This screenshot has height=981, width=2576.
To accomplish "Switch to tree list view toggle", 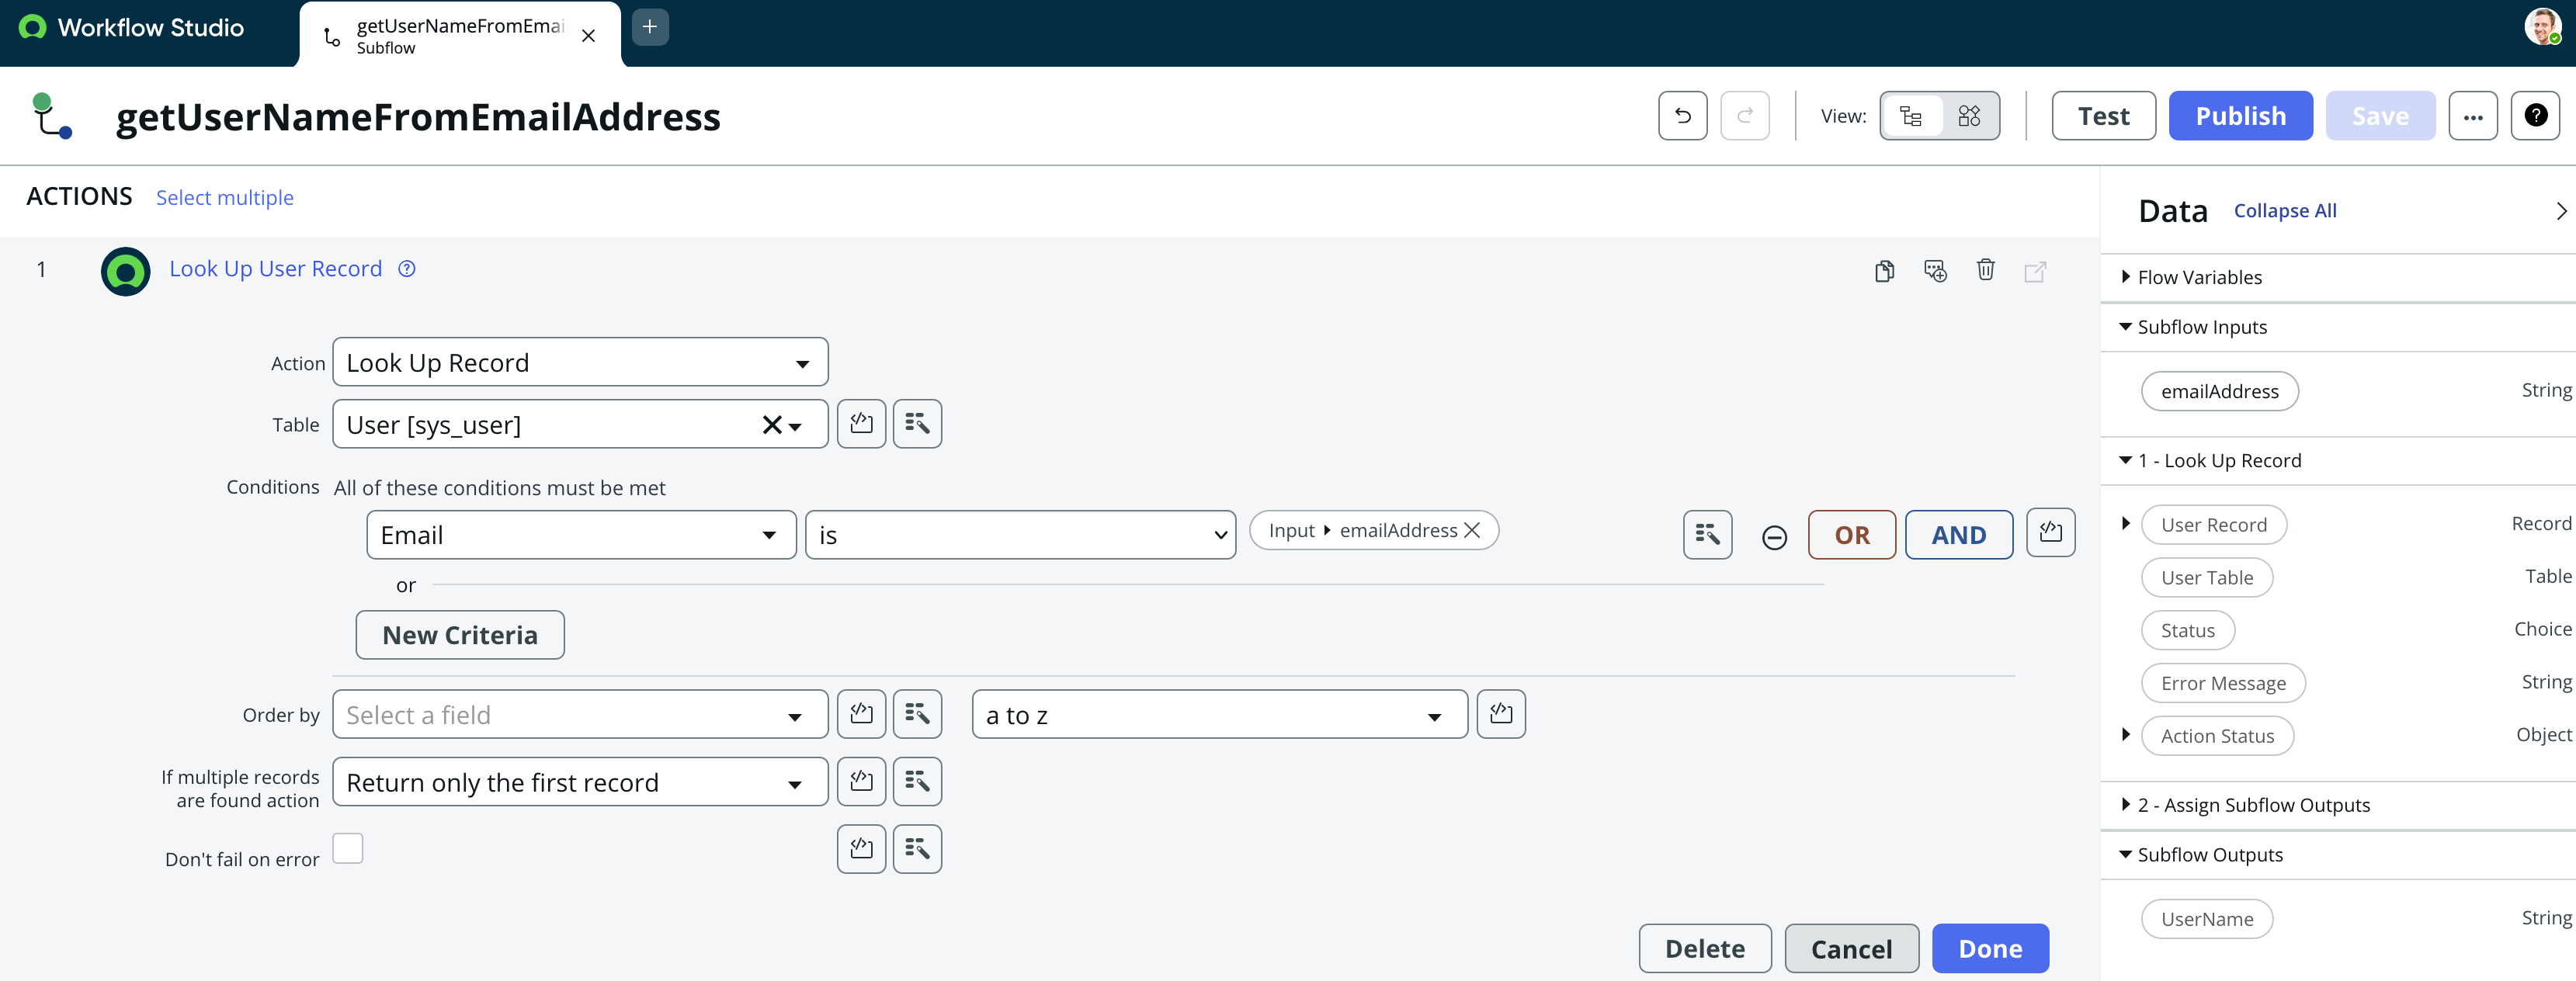I will [x=1910, y=116].
